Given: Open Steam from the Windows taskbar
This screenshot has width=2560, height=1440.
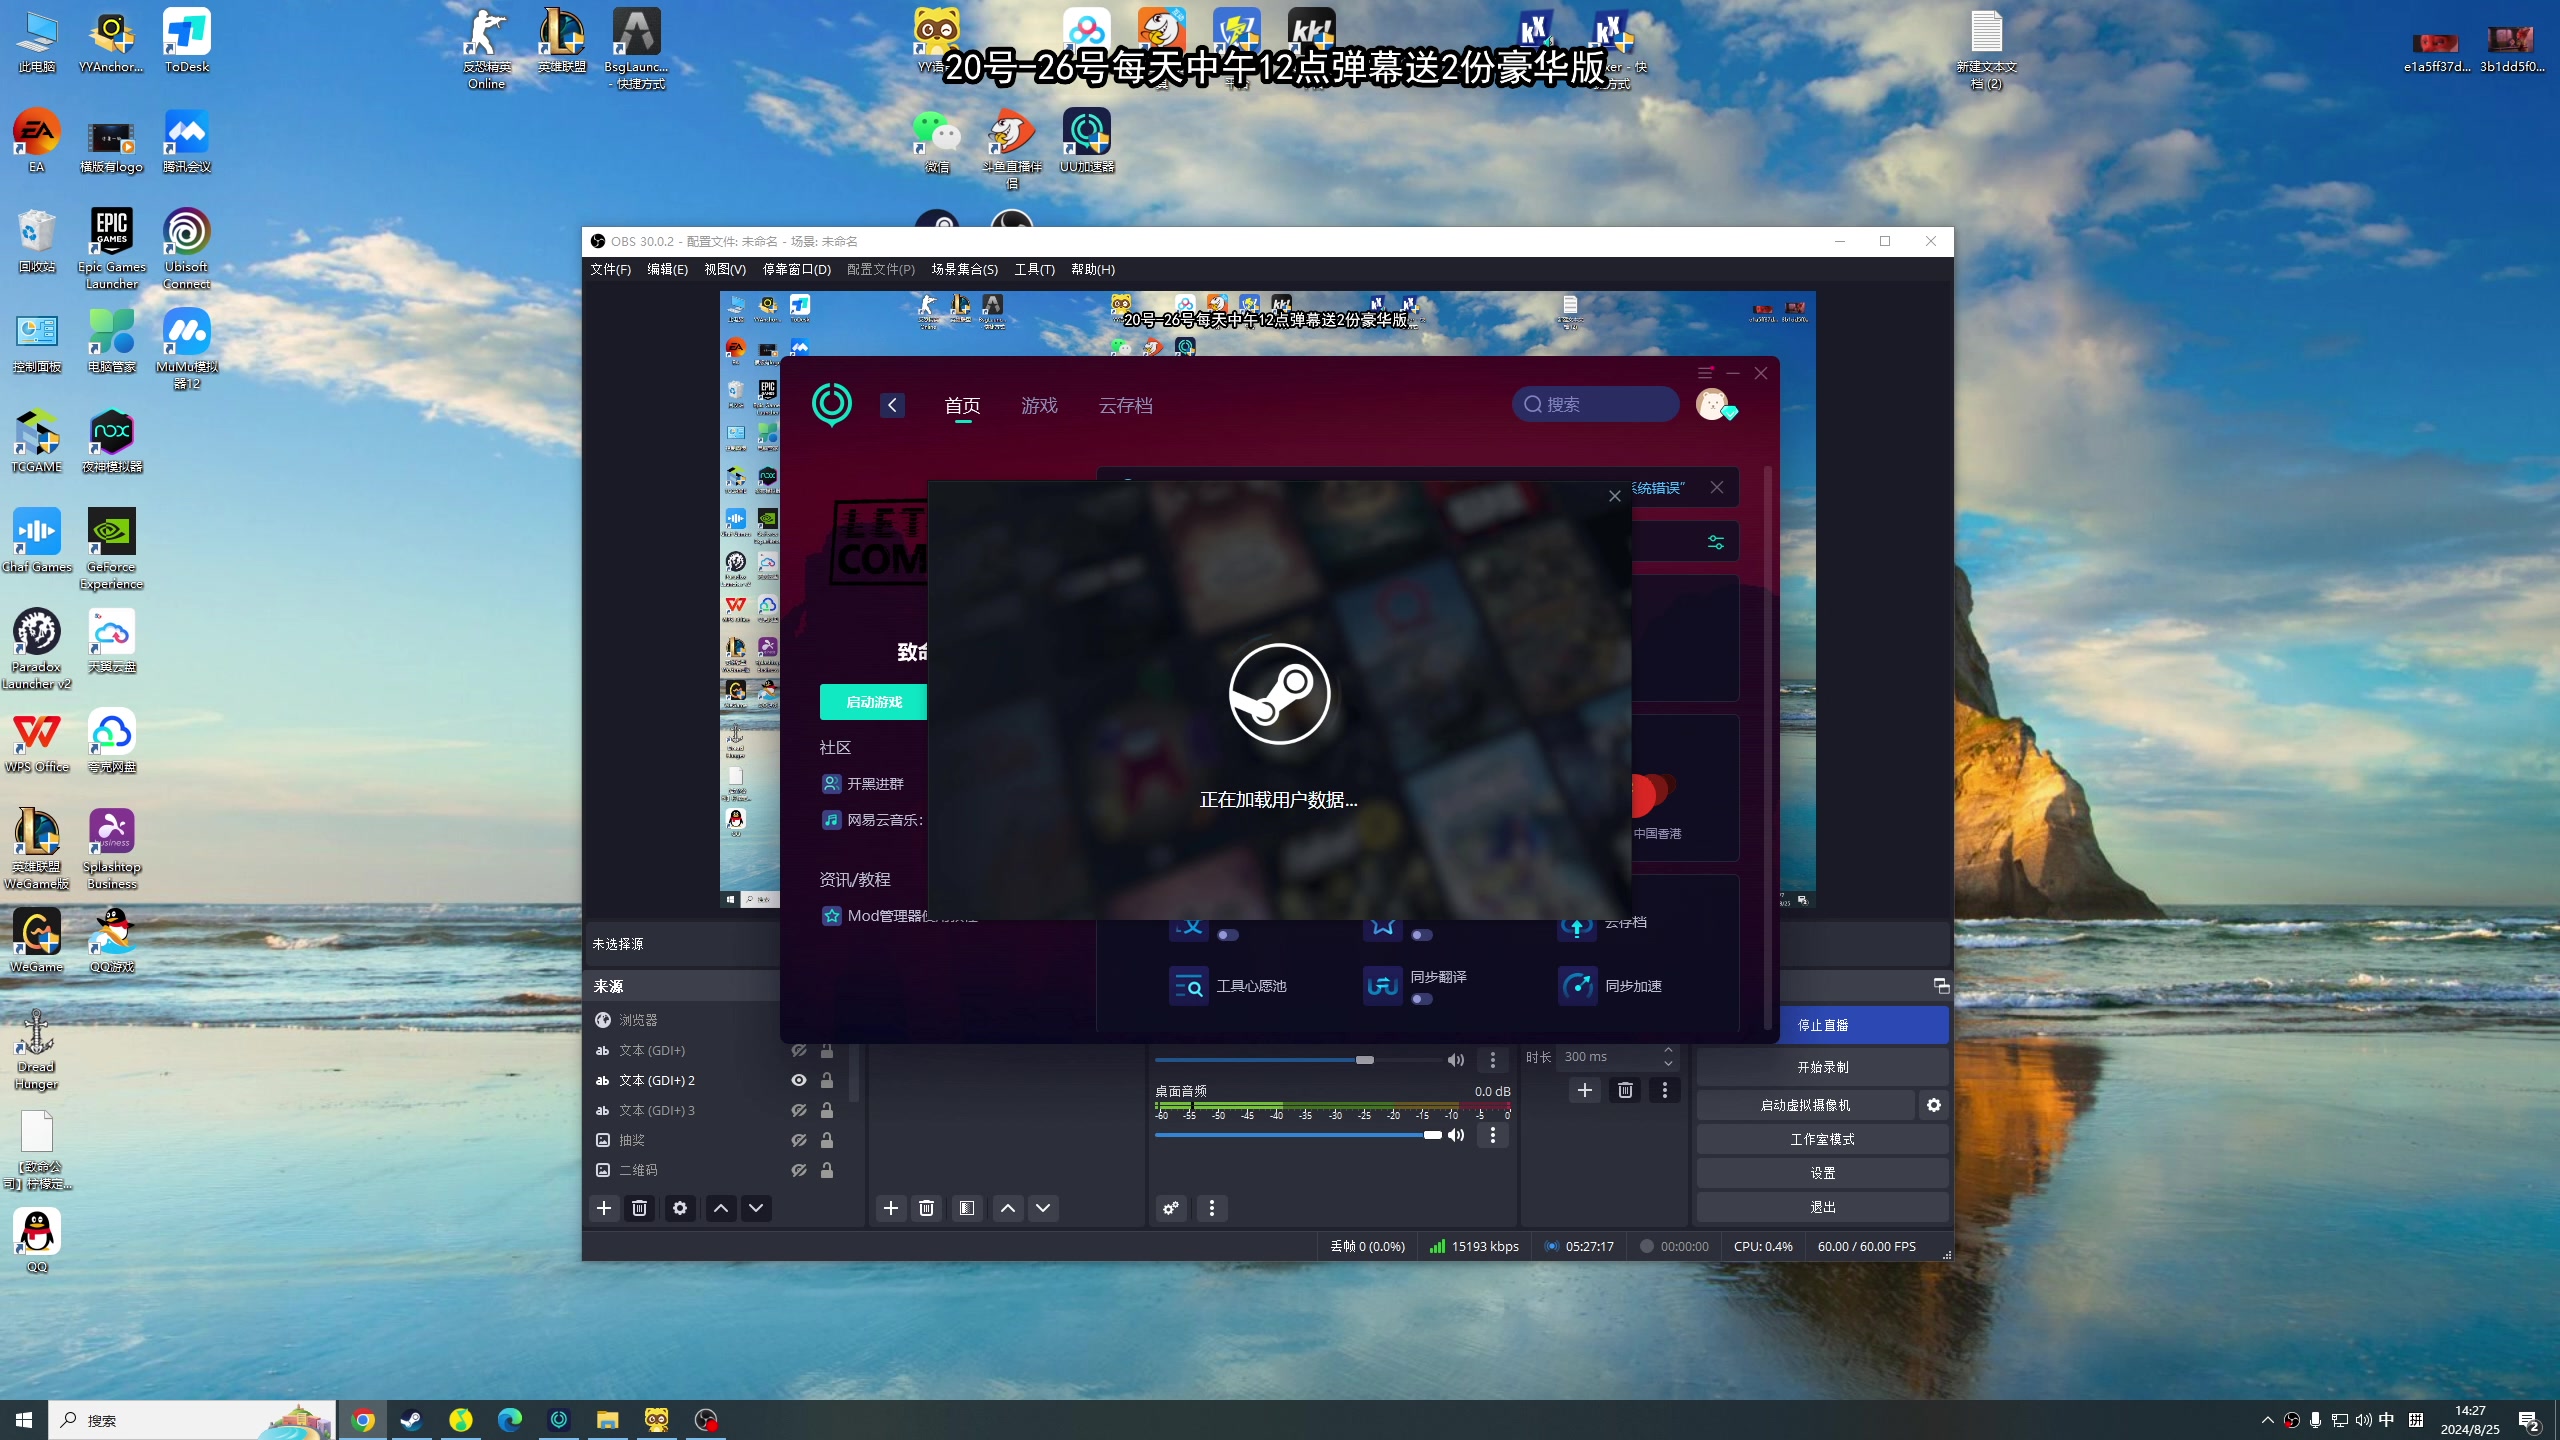Looking at the screenshot, I should pyautogui.click(x=411, y=1420).
